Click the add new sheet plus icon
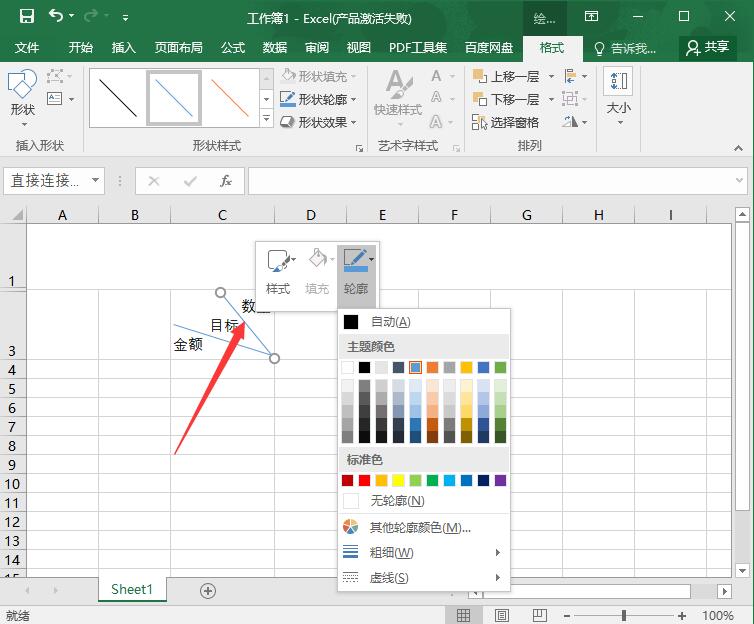This screenshot has height=624, width=754. tap(208, 590)
